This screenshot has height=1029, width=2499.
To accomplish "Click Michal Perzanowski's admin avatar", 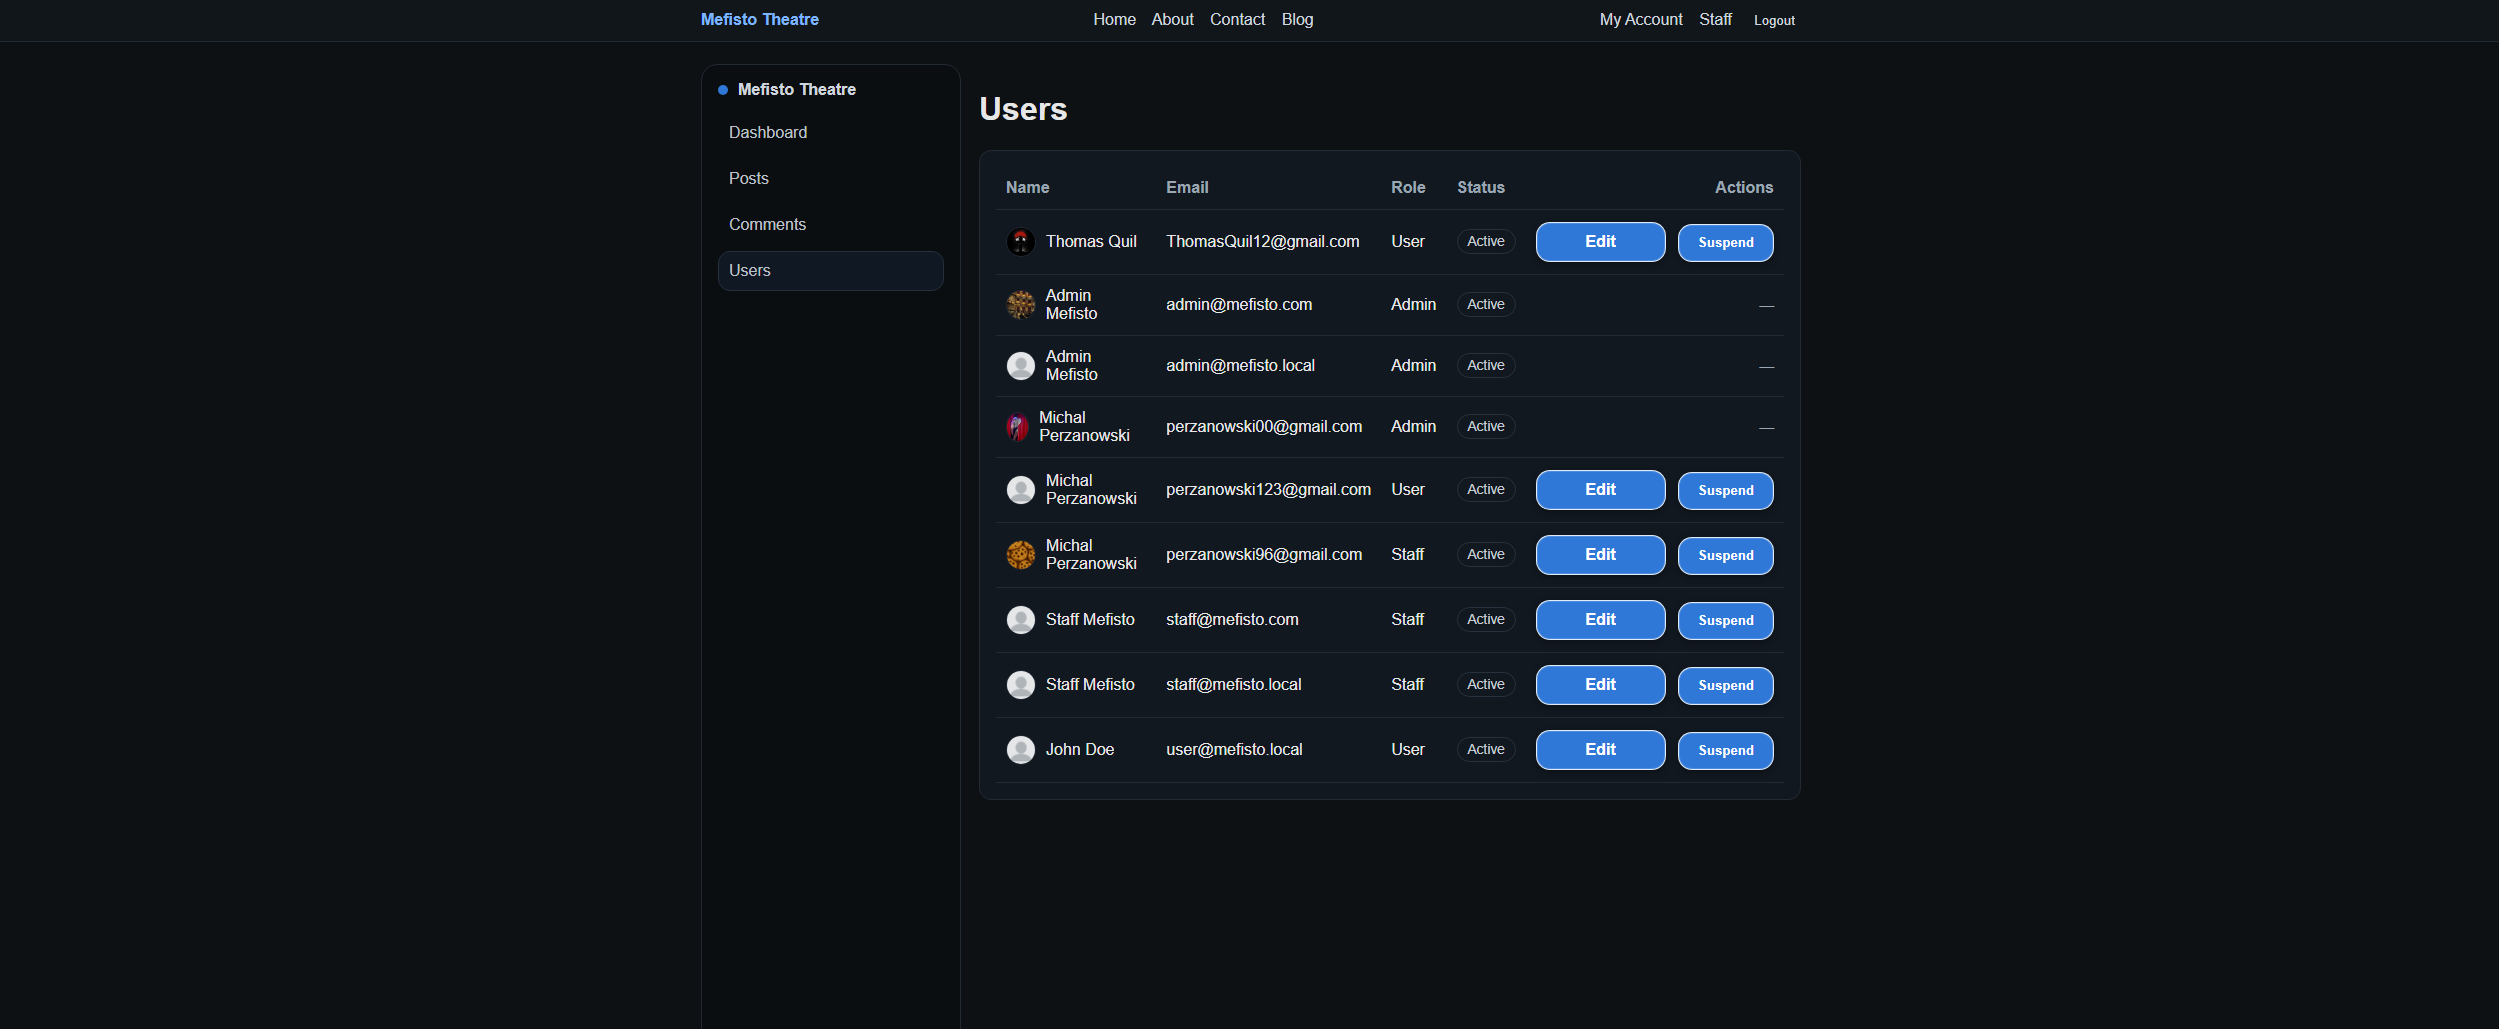I will (x=1018, y=426).
